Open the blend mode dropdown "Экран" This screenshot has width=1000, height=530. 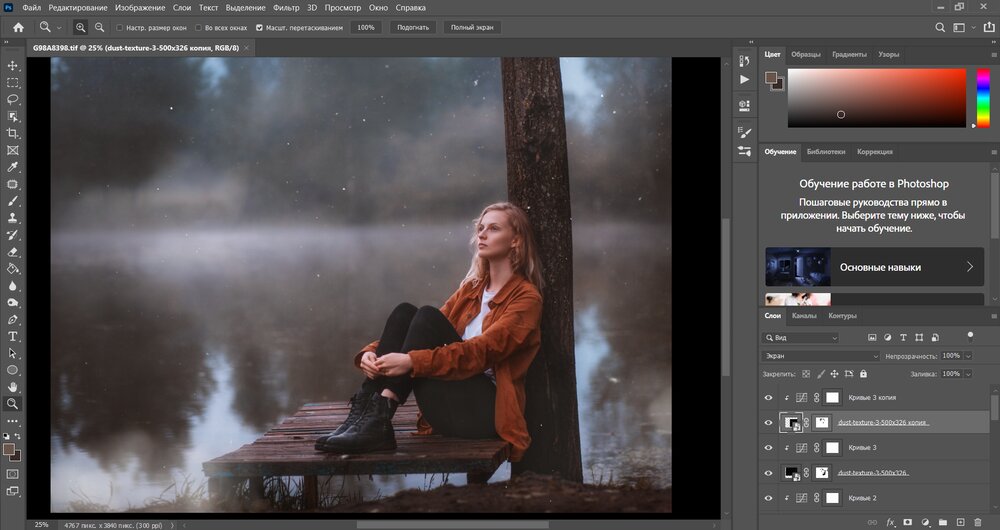[820, 356]
